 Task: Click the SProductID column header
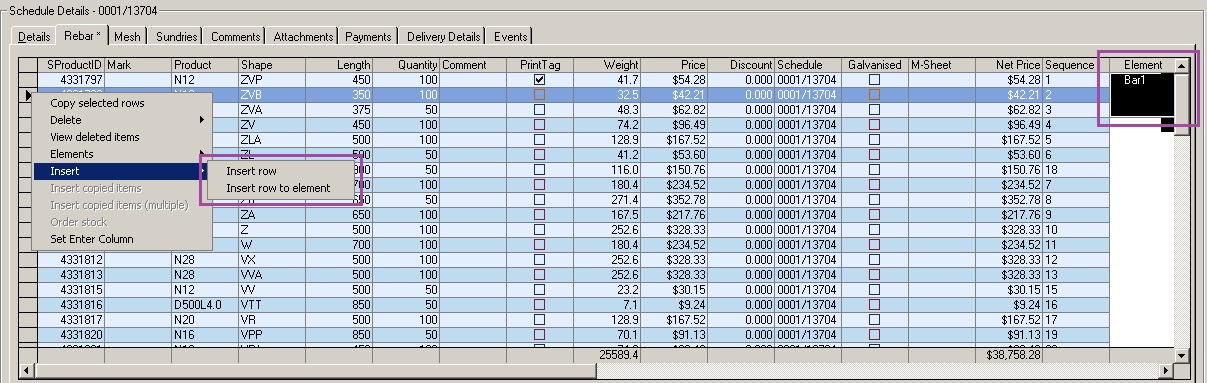coord(71,65)
